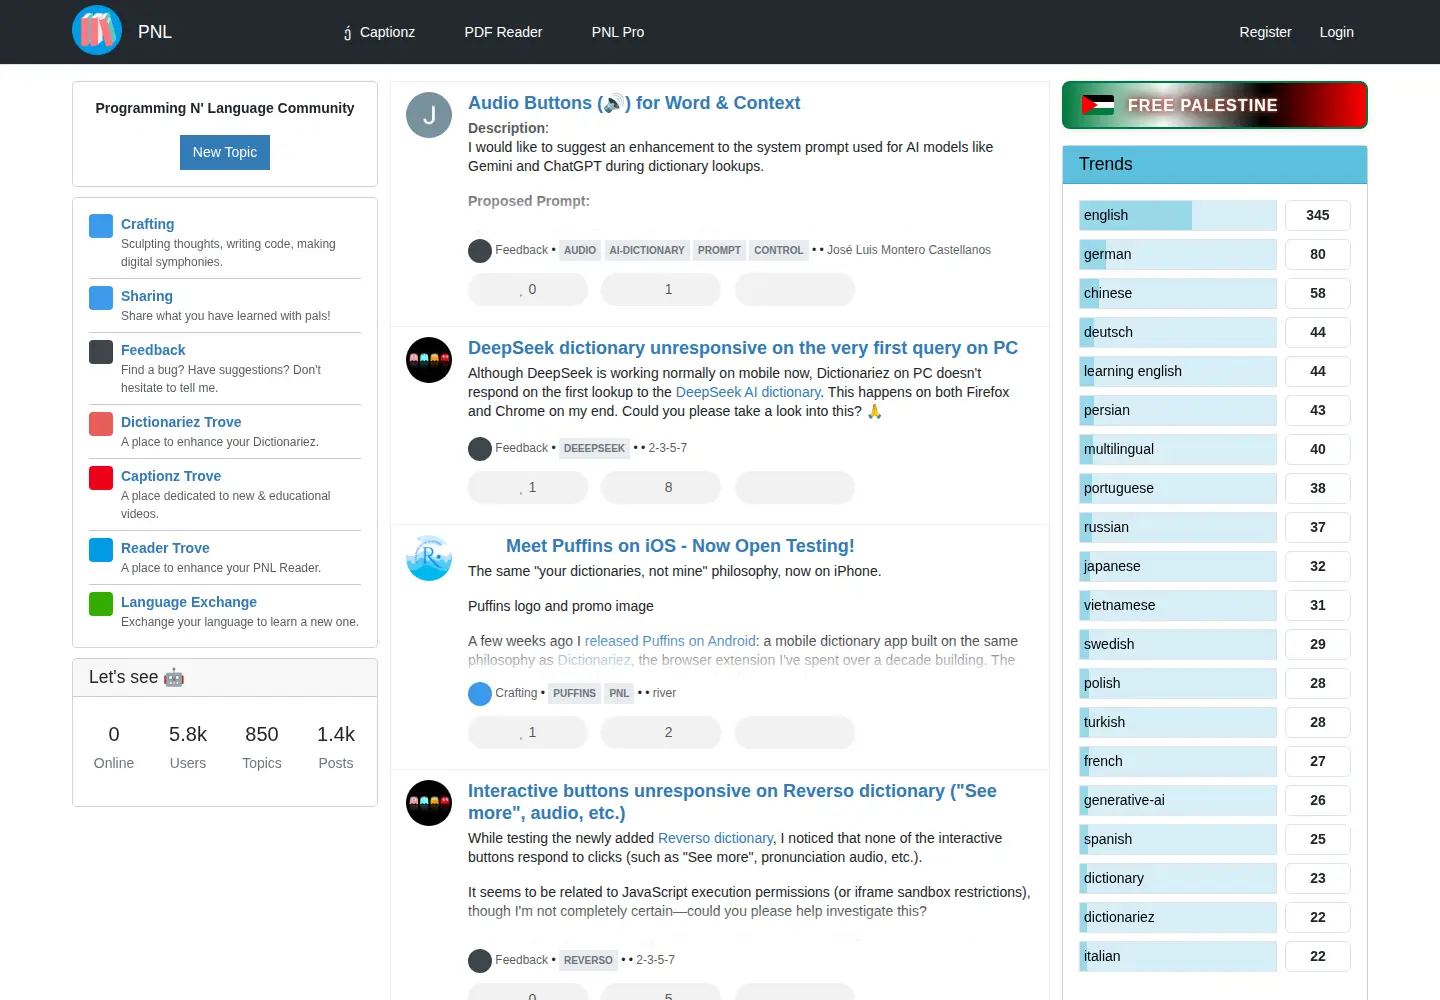This screenshot has width=1440, height=1000.
Task: Open the Meet Puffins on iOS topic
Action: pyautogui.click(x=680, y=546)
